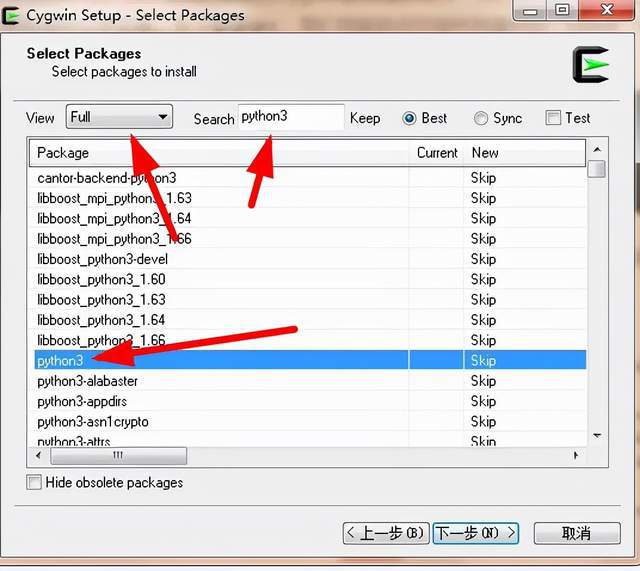Close the Cygwin Setup window
Viewport: 640px width, 571px height.
(607, 10)
